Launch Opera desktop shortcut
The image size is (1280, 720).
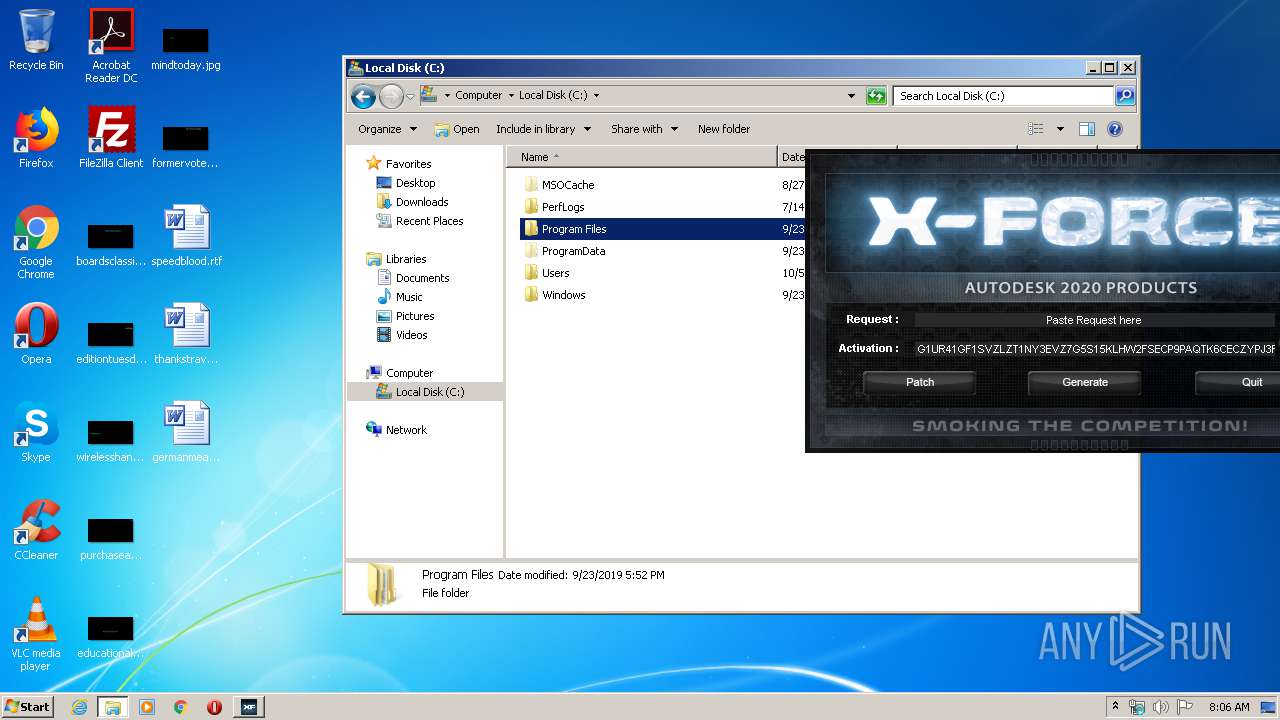[36, 333]
